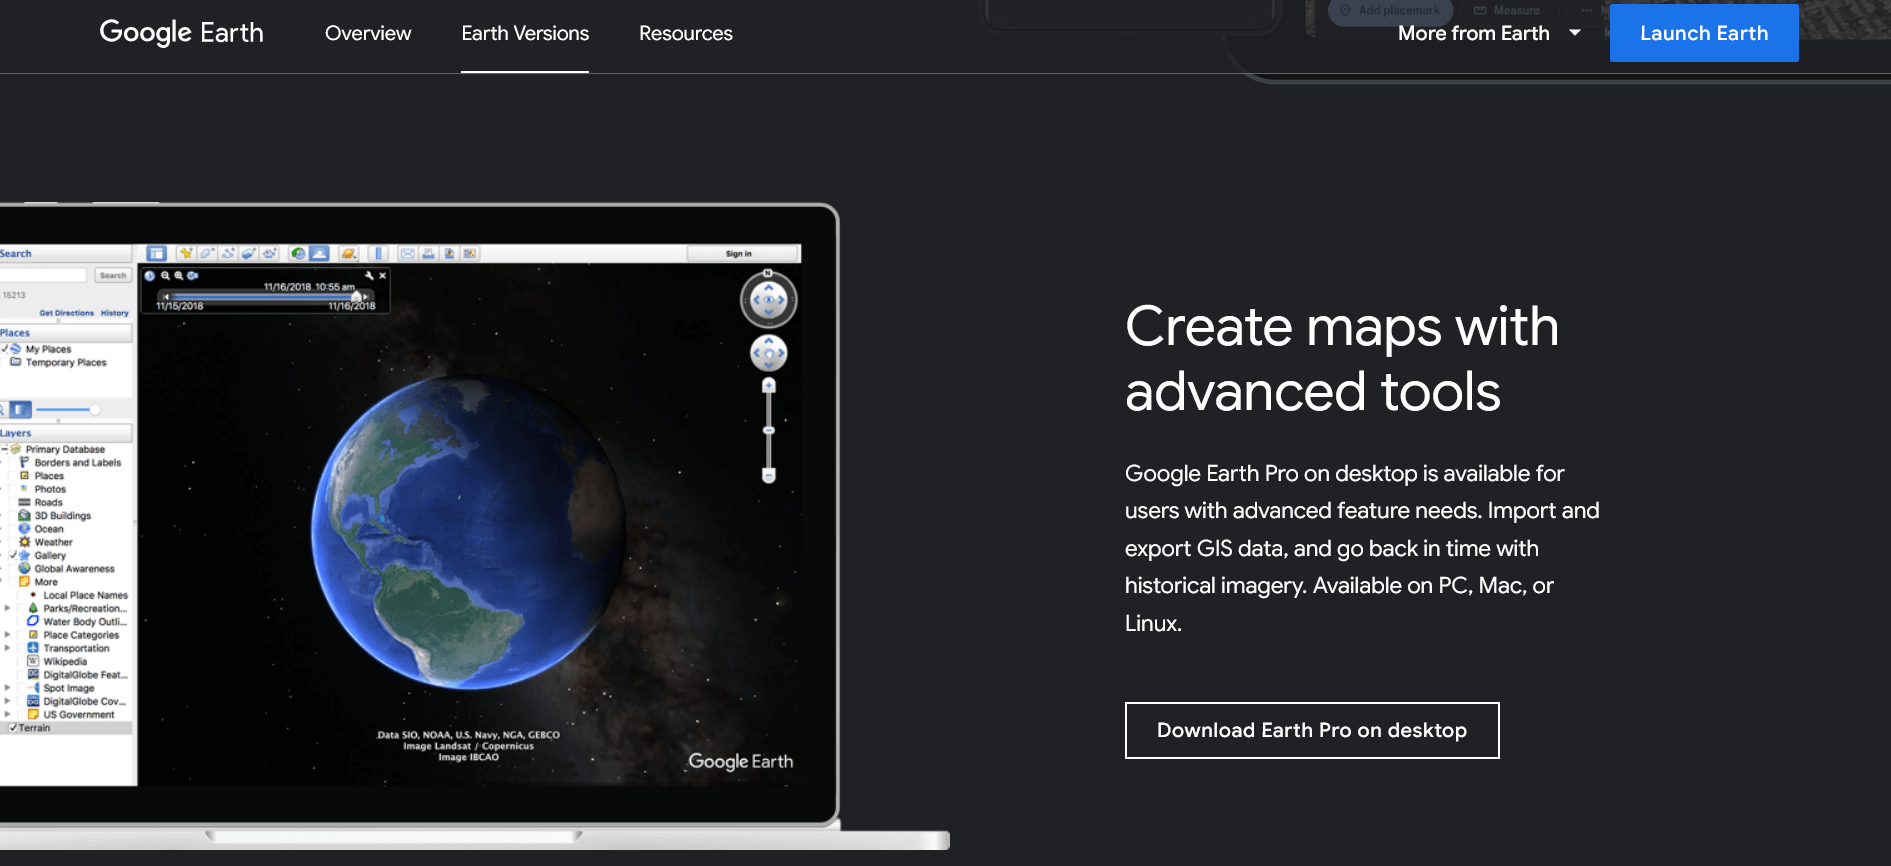This screenshot has width=1891, height=866.
Task: Click the time slider wrench options icon
Action: (x=369, y=275)
